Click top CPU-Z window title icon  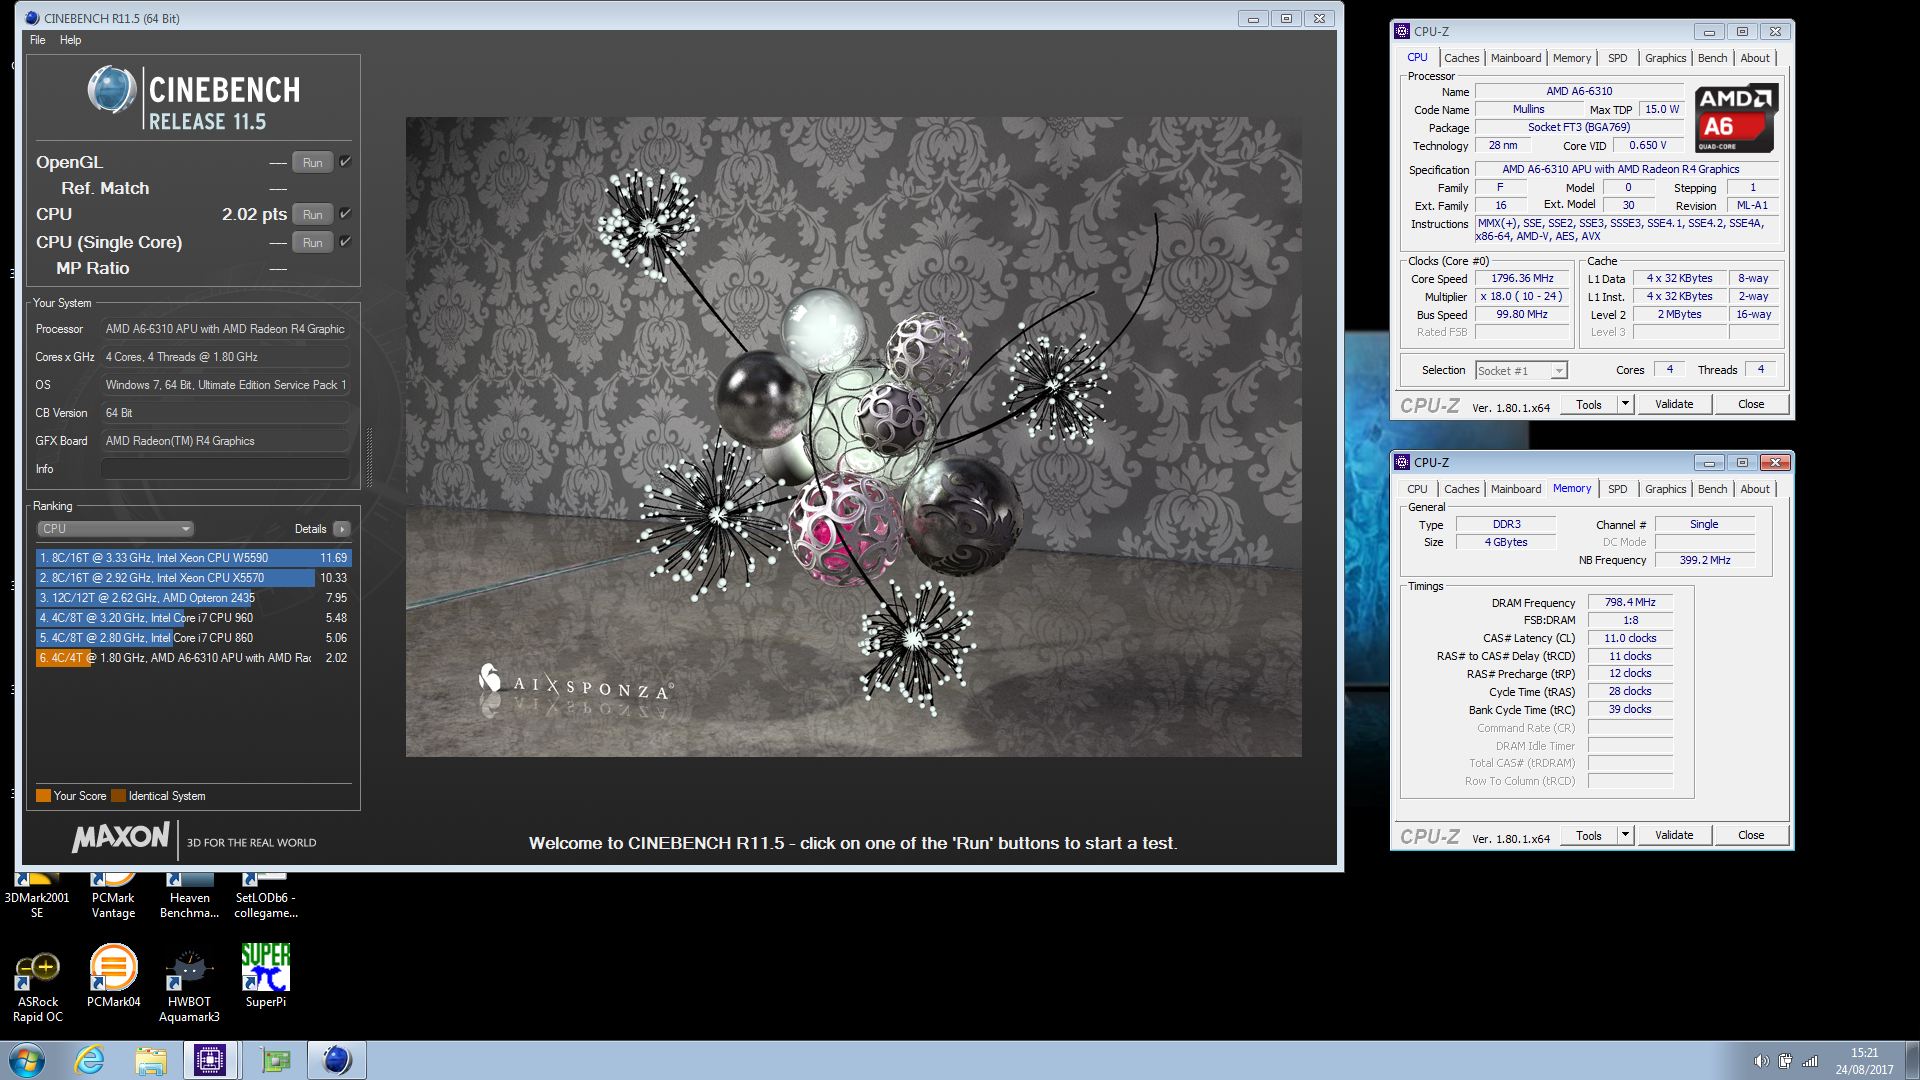(1402, 31)
